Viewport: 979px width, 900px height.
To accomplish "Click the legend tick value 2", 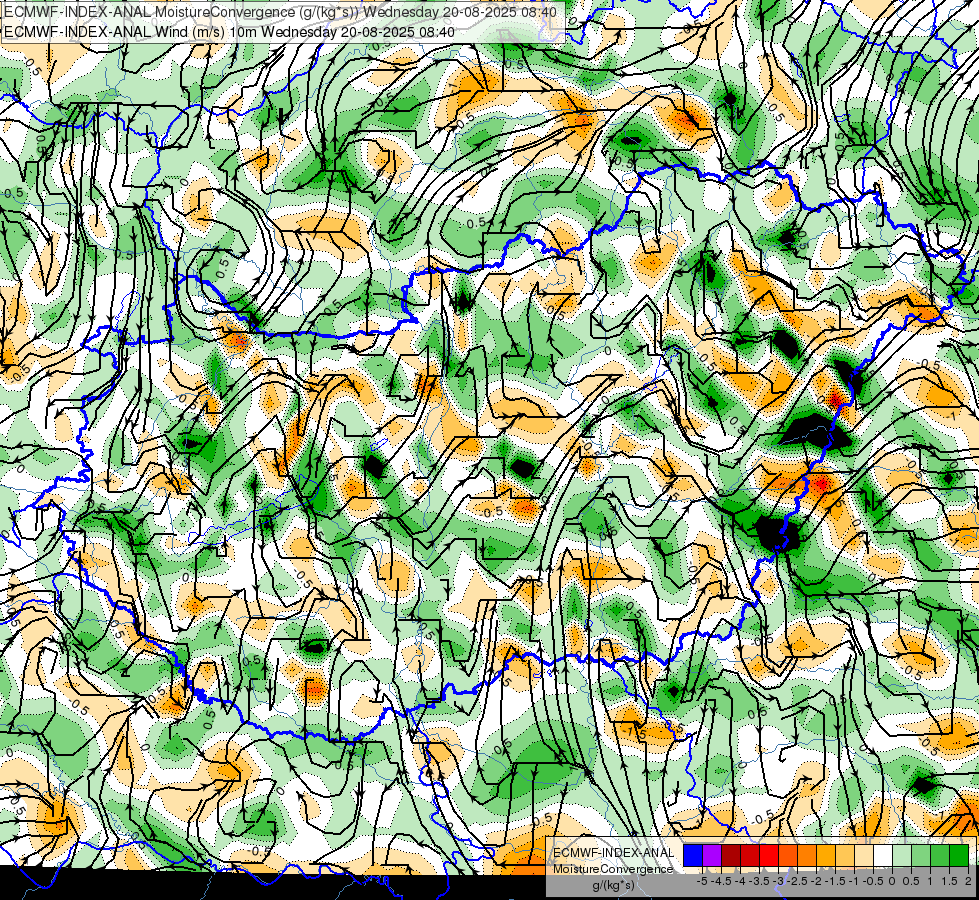I will pyautogui.click(x=968, y=881).
